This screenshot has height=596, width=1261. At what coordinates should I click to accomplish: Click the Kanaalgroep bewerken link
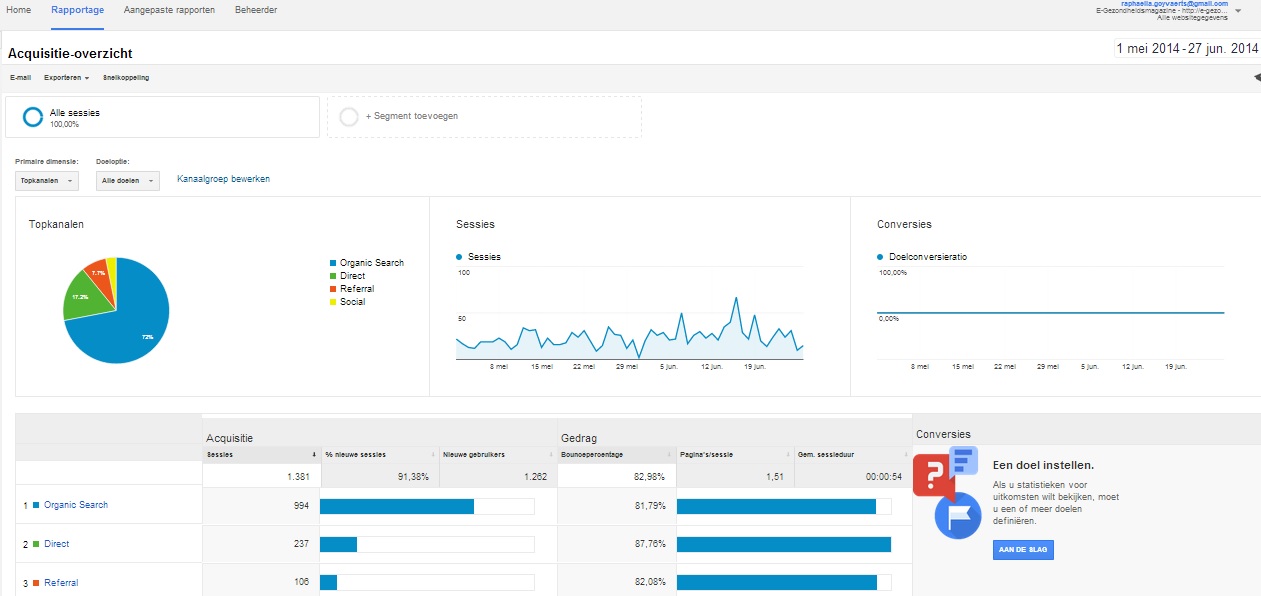(223, 179)
